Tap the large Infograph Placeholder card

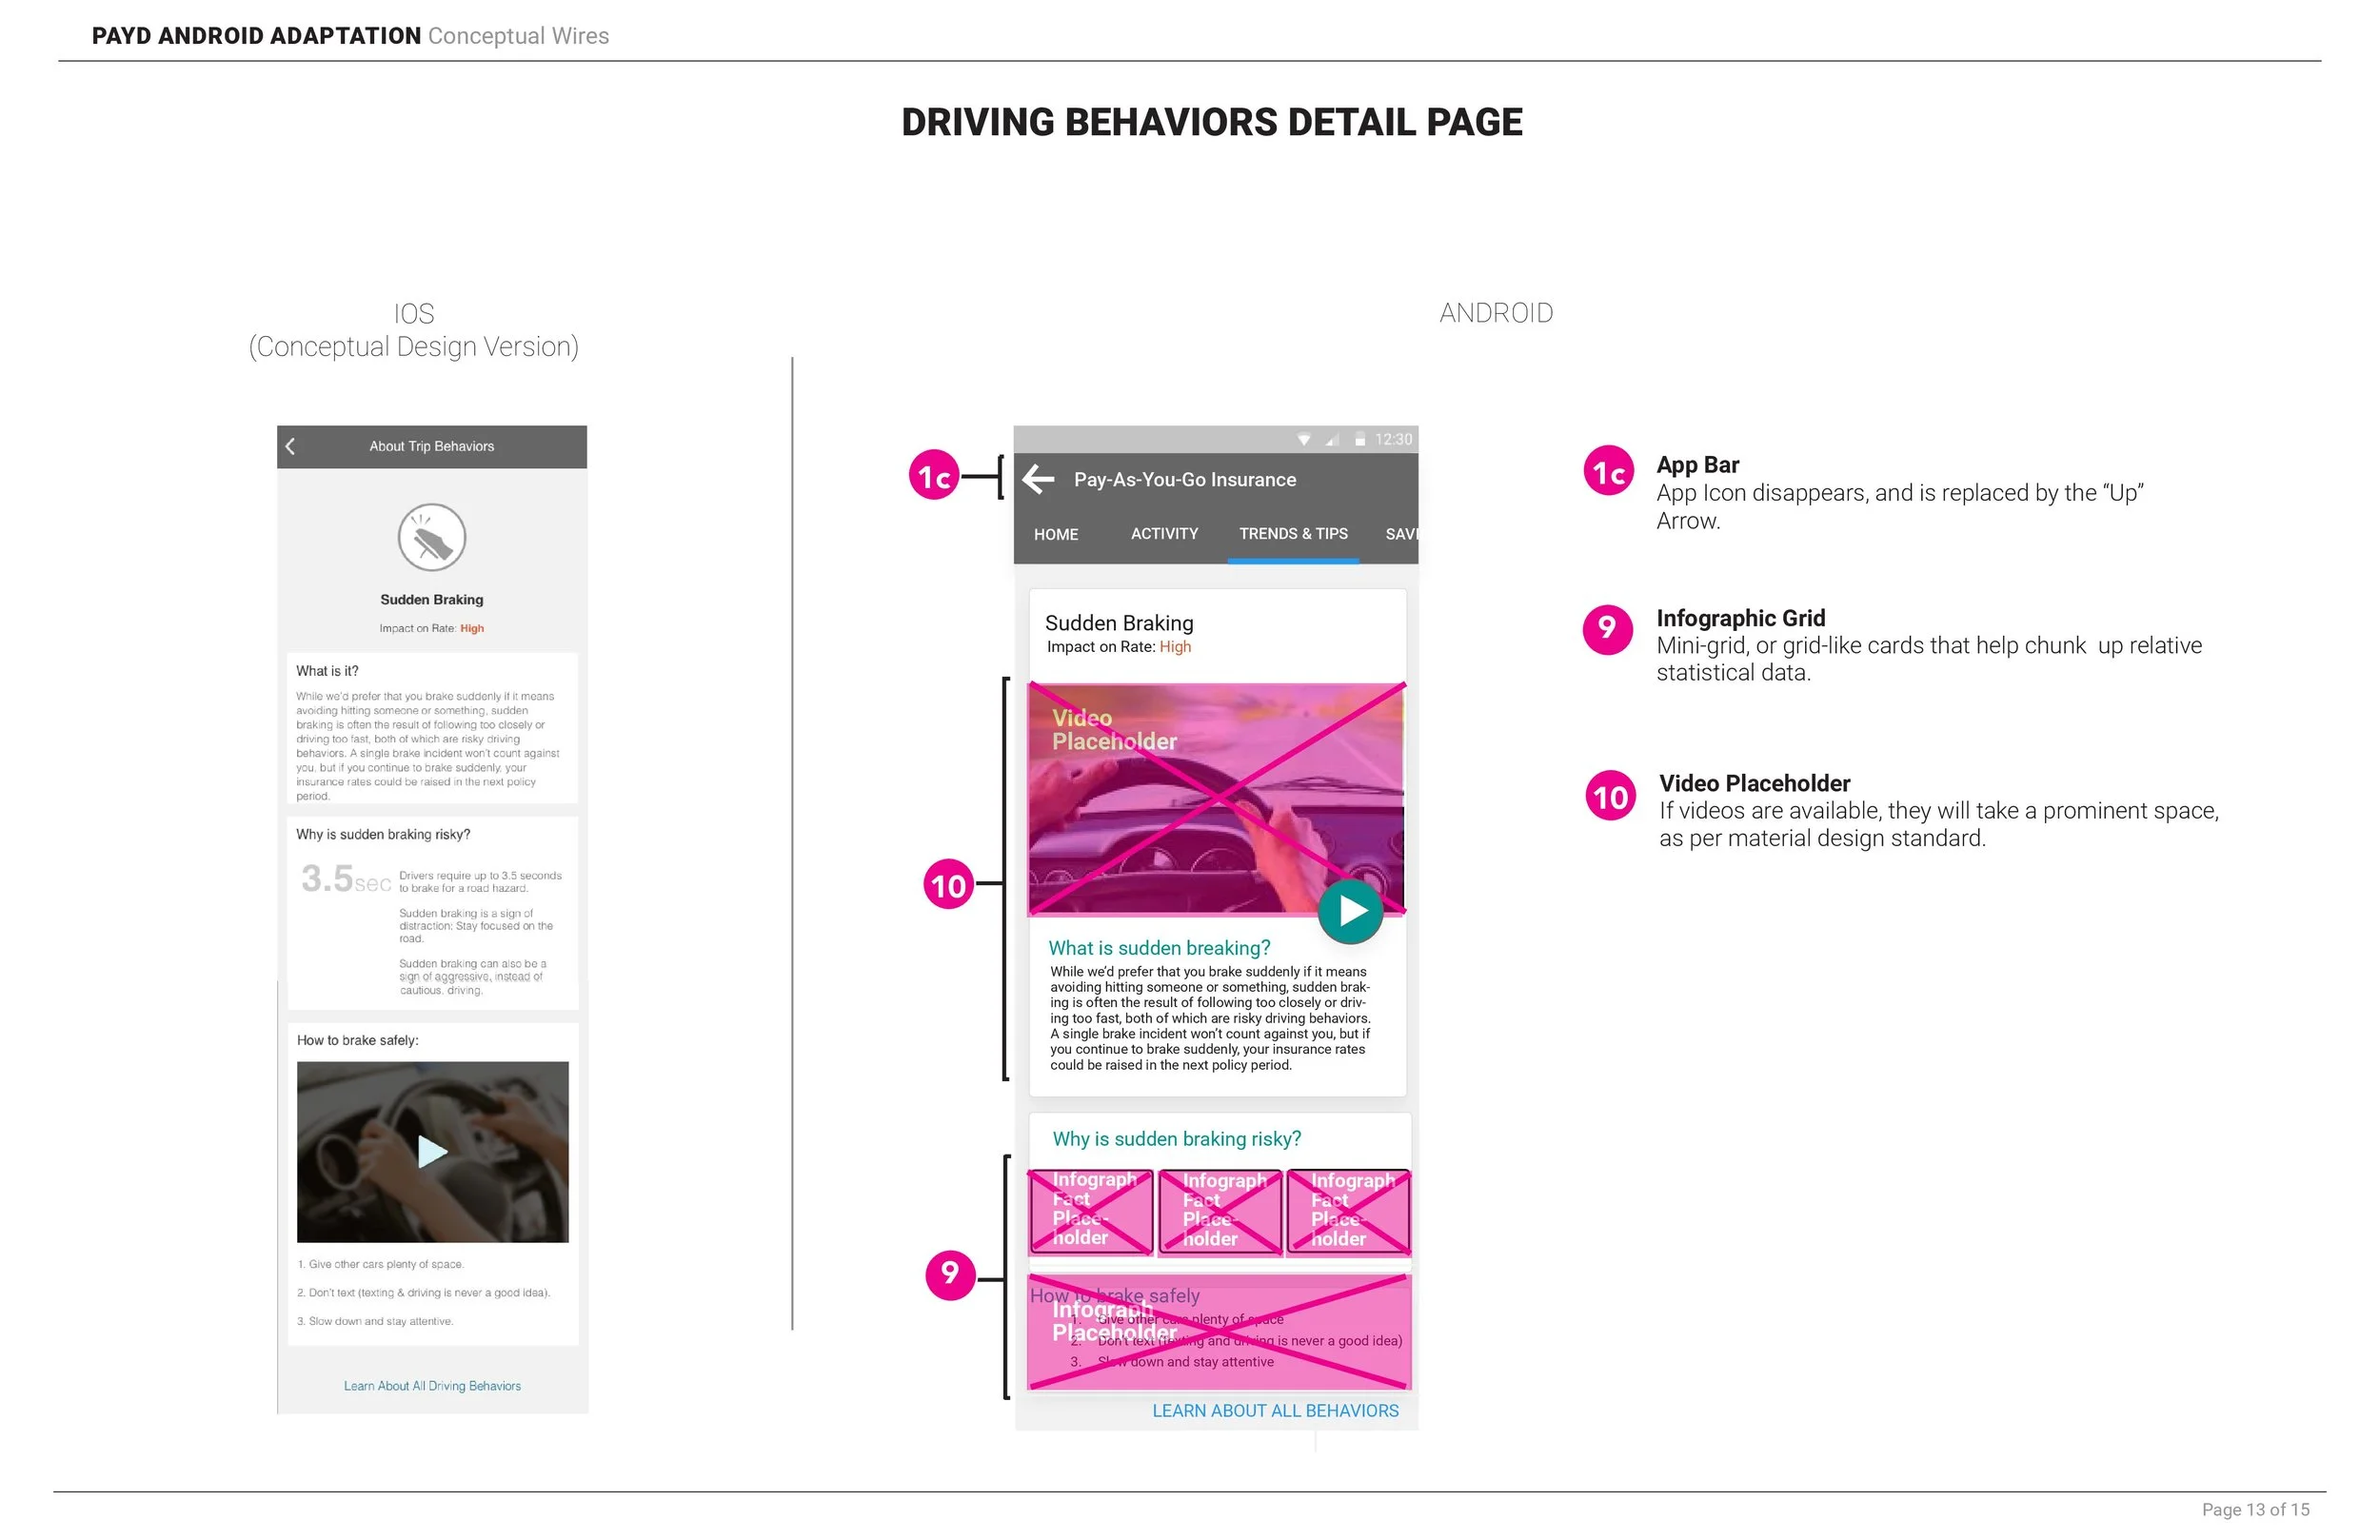click(1219, 1332)
